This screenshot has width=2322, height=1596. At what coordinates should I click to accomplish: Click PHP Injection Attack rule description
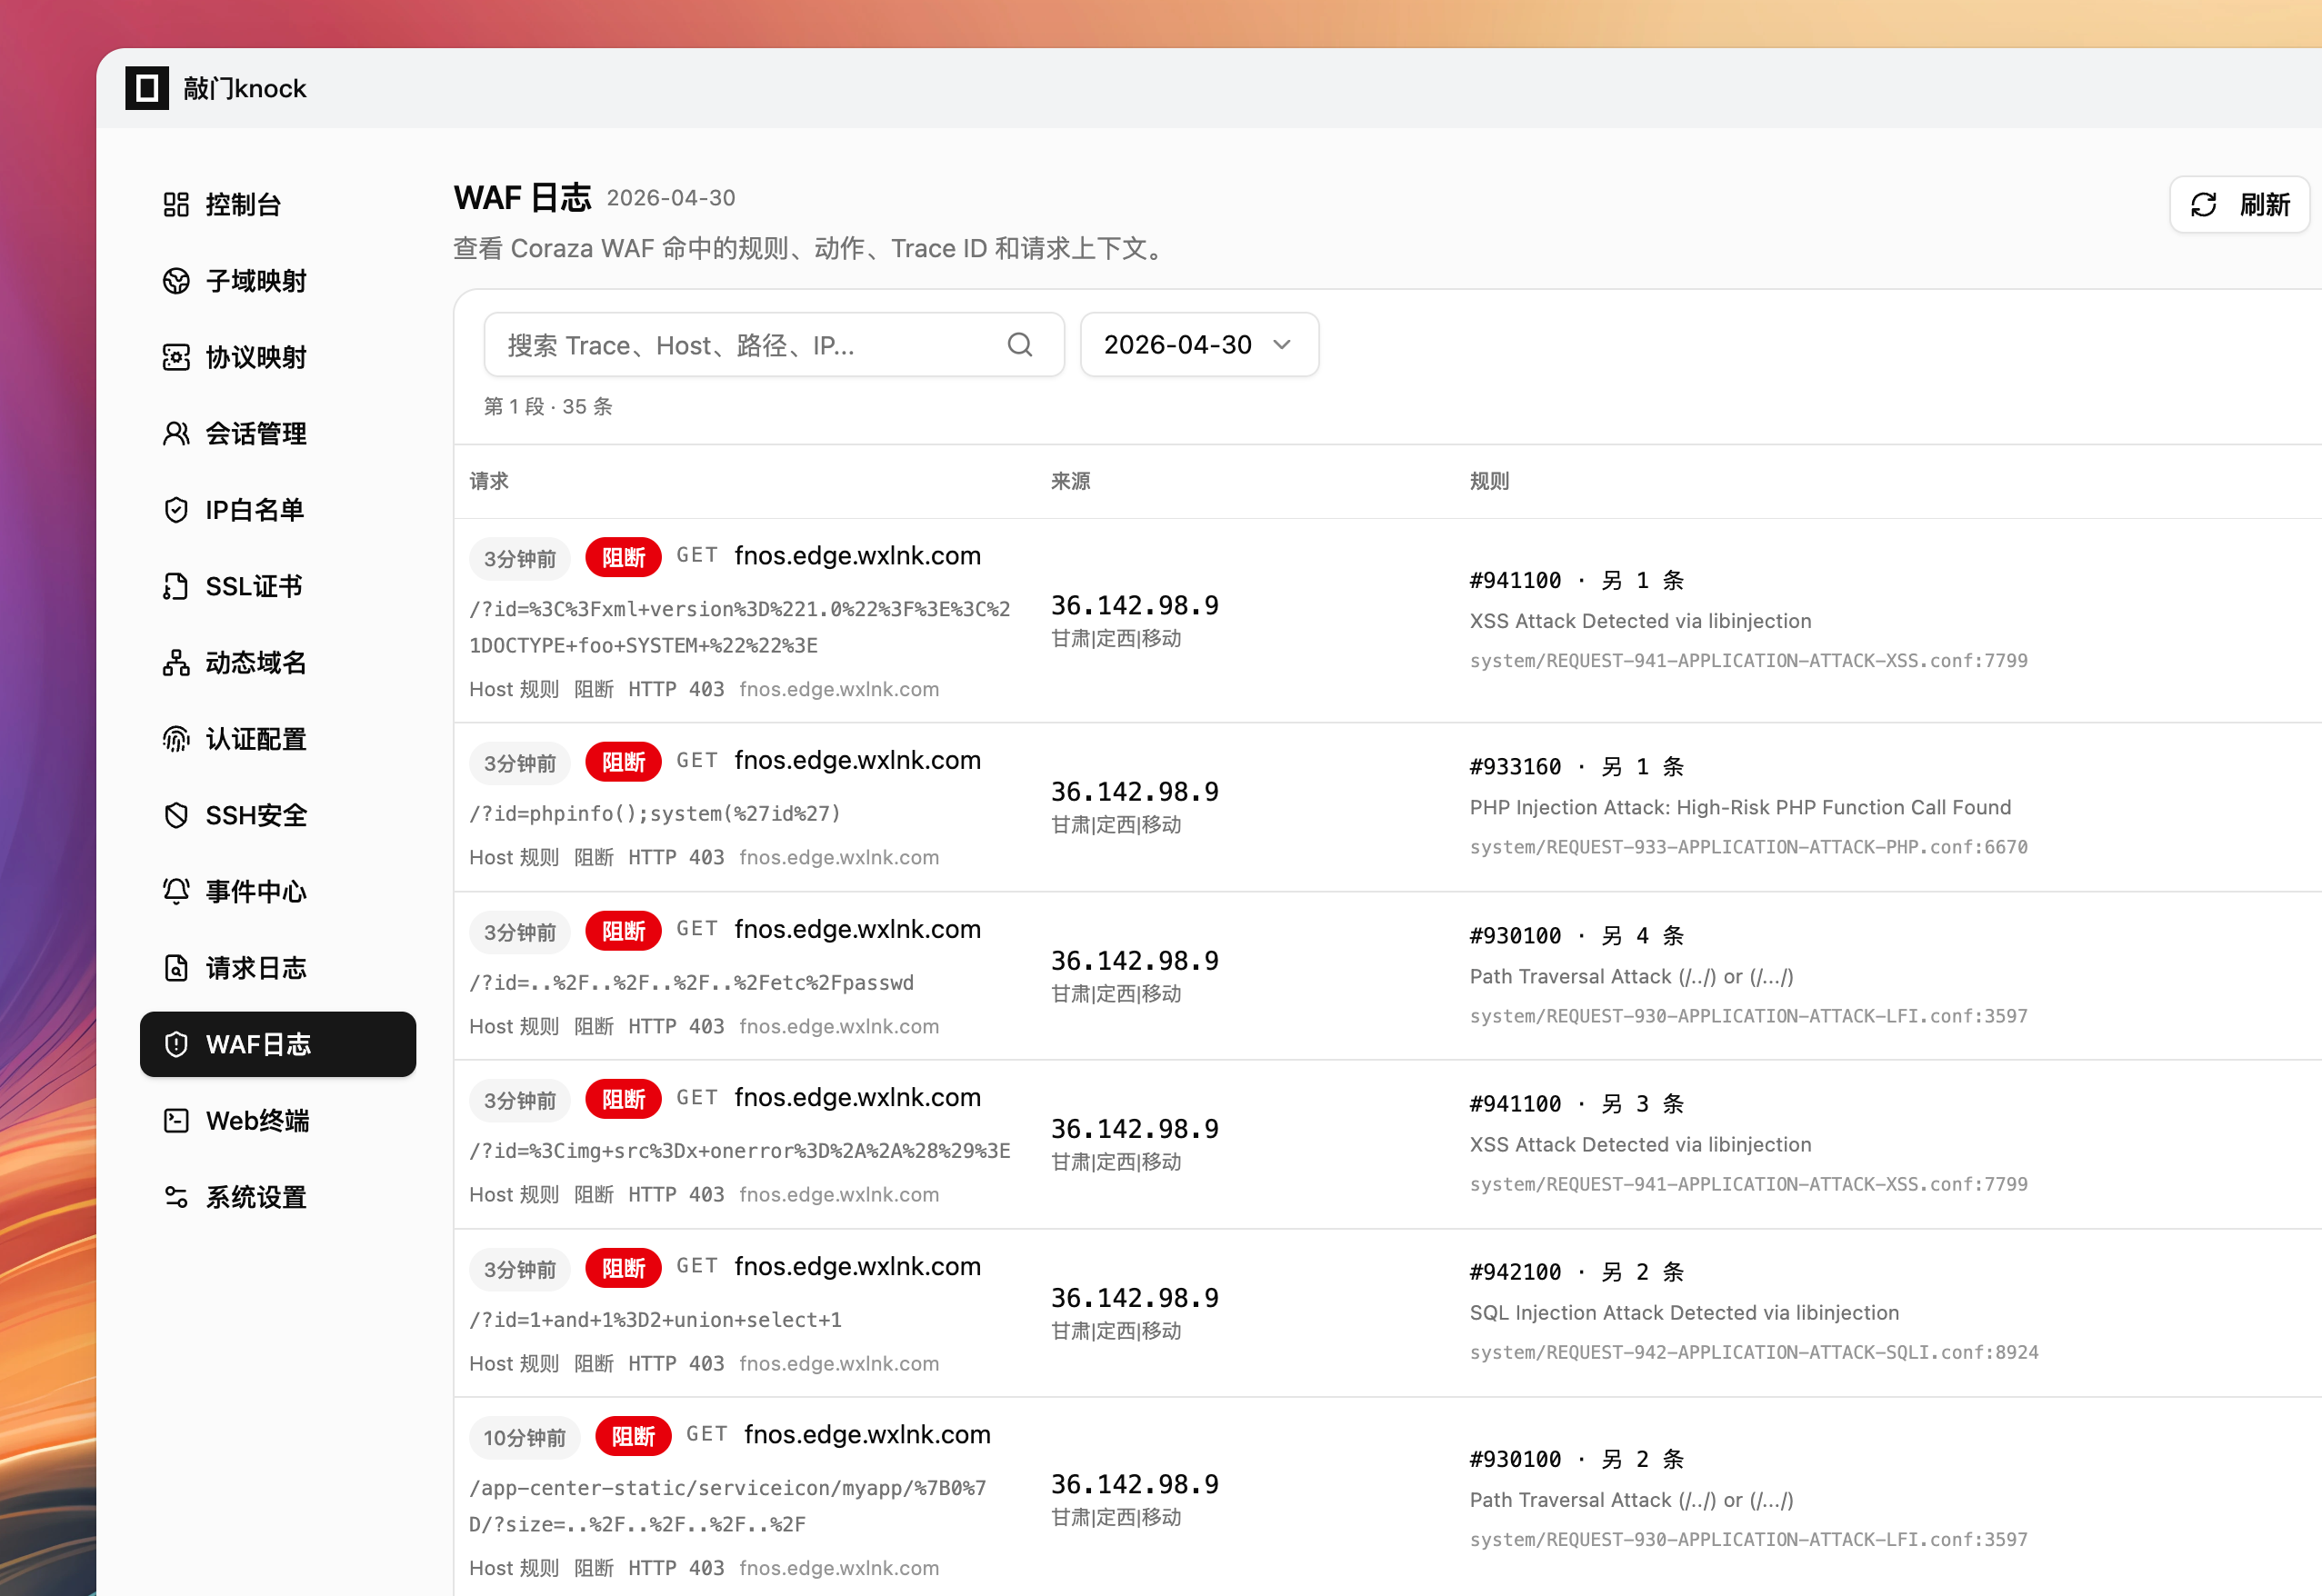(1740, 808)
